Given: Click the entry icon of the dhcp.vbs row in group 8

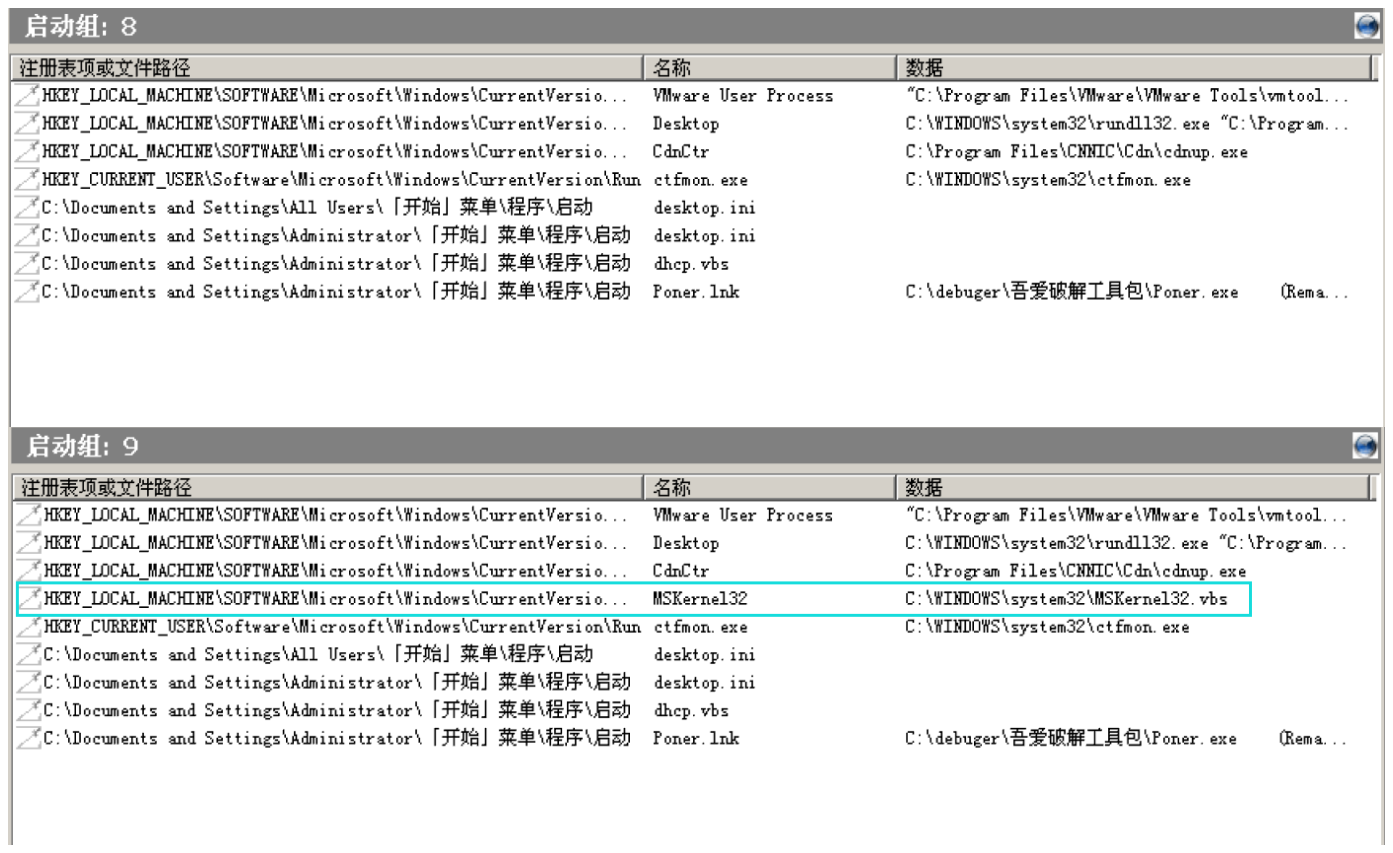Looking at the screenshot, I should (x=29, y=264).
